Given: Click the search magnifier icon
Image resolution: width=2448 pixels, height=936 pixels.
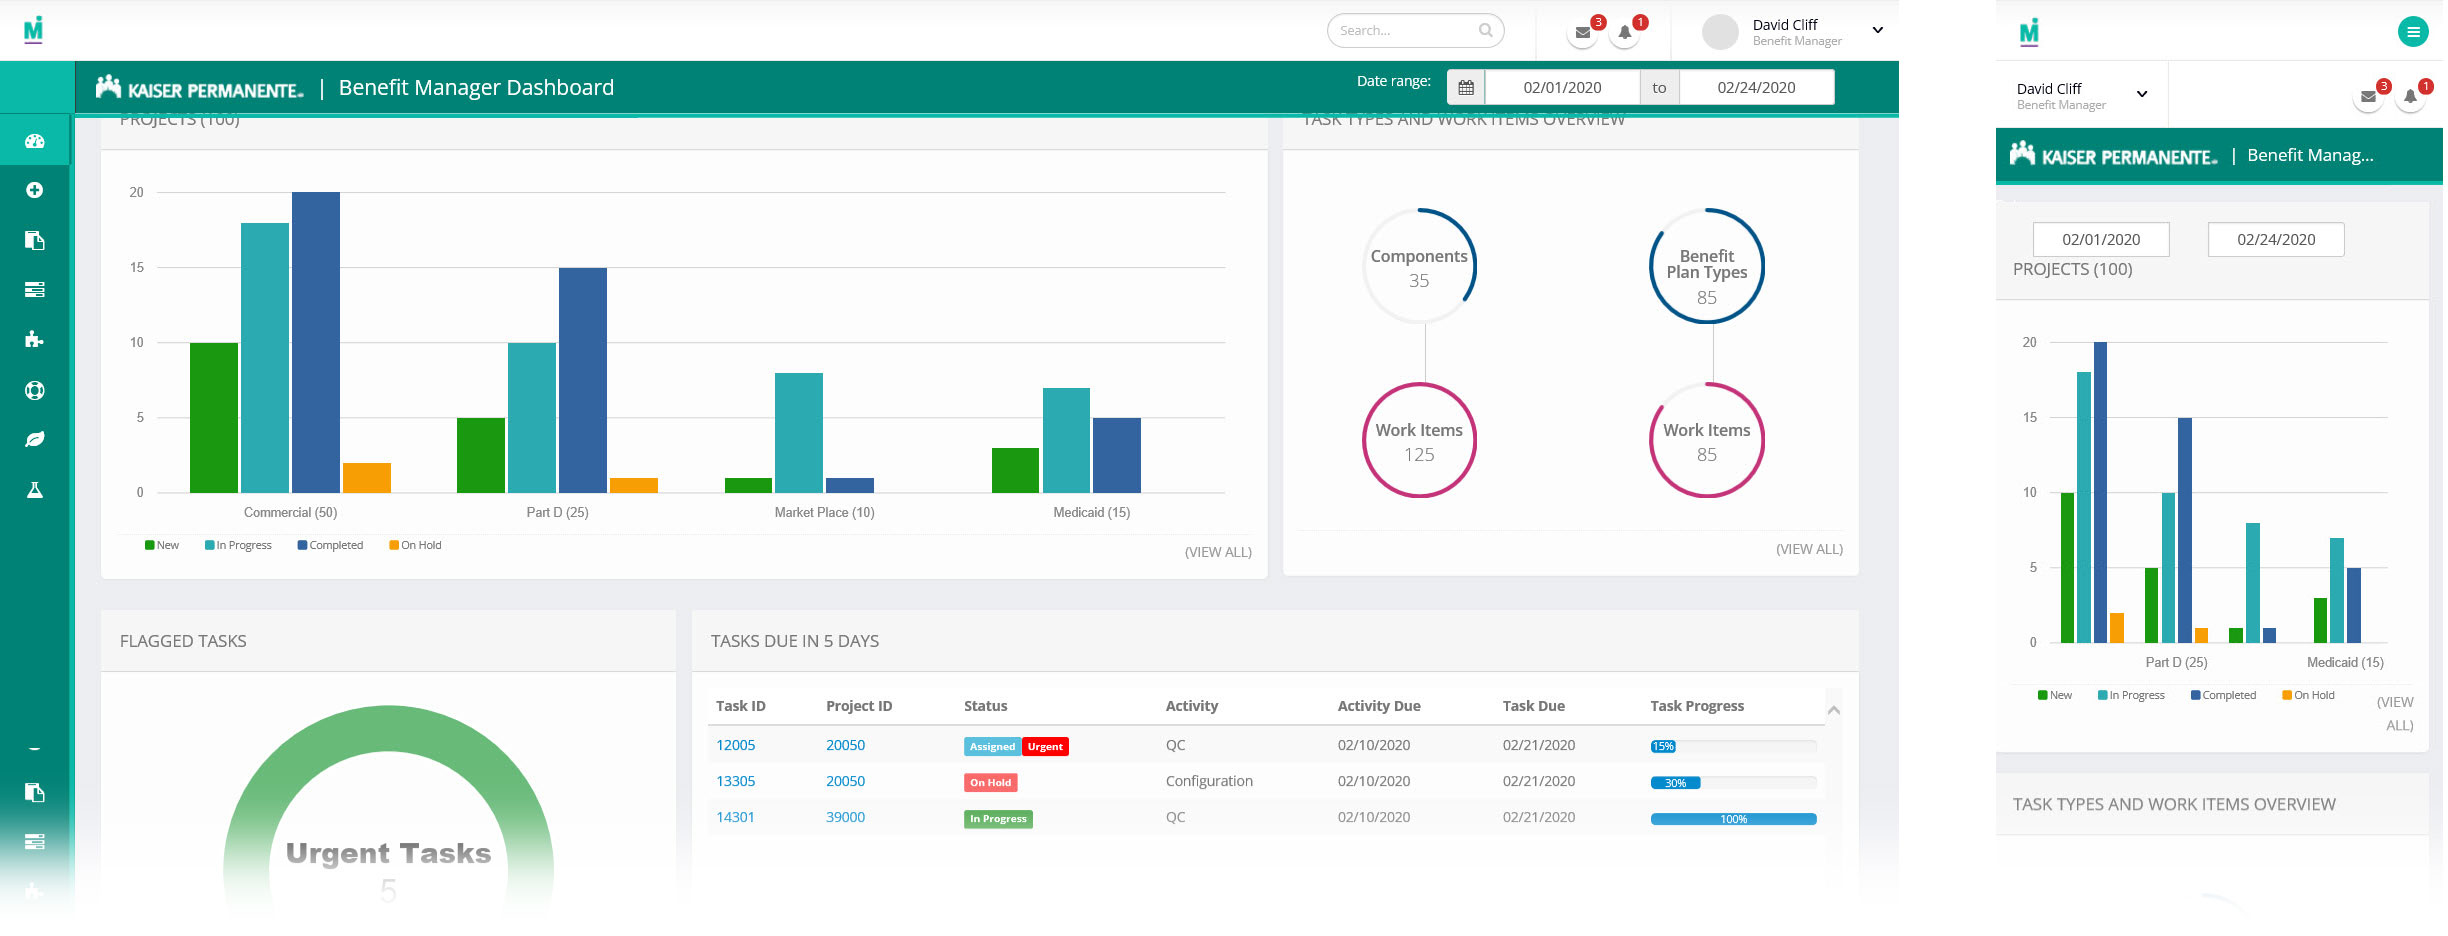Looking at the screenshot, I should pyautogui.click(x=1486, y=30).
